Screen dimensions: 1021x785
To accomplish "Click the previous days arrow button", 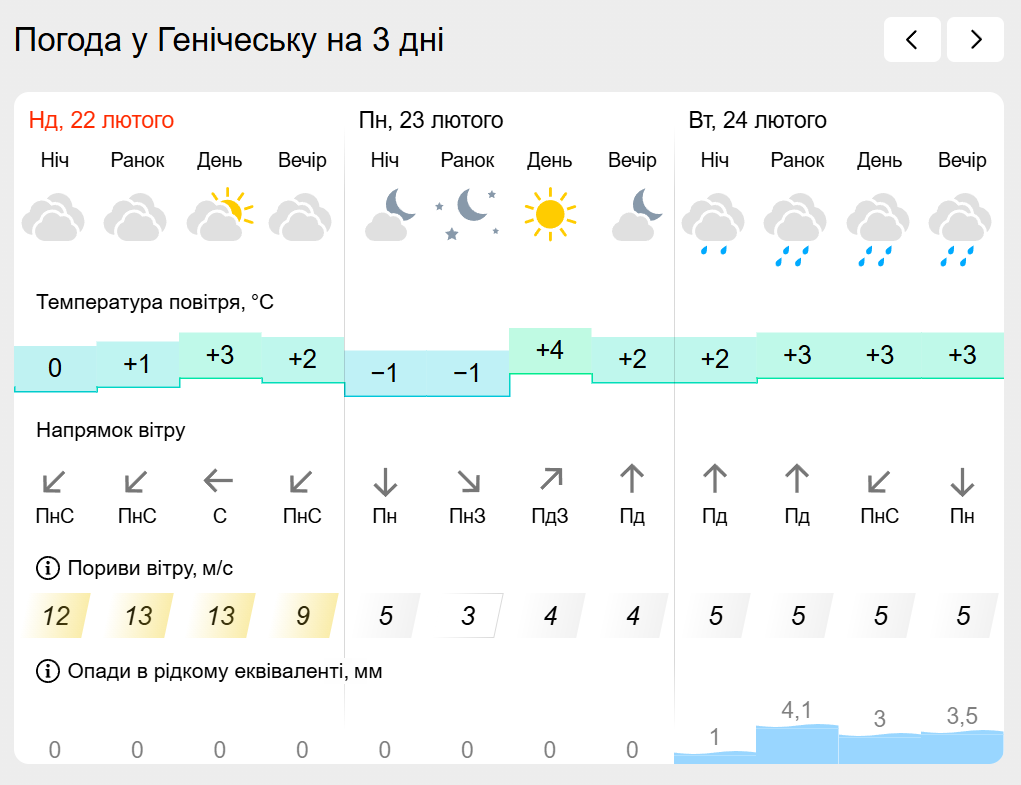I will (911, 40).
